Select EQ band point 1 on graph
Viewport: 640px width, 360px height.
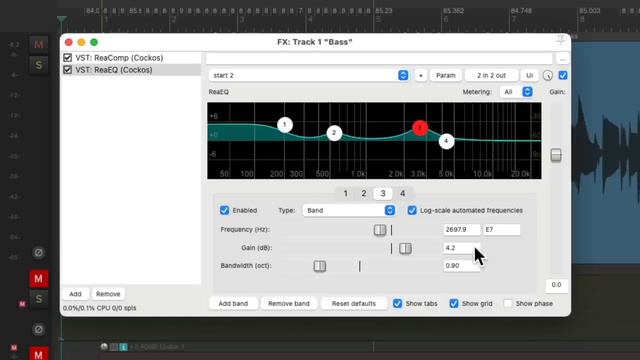pos(284,124)
